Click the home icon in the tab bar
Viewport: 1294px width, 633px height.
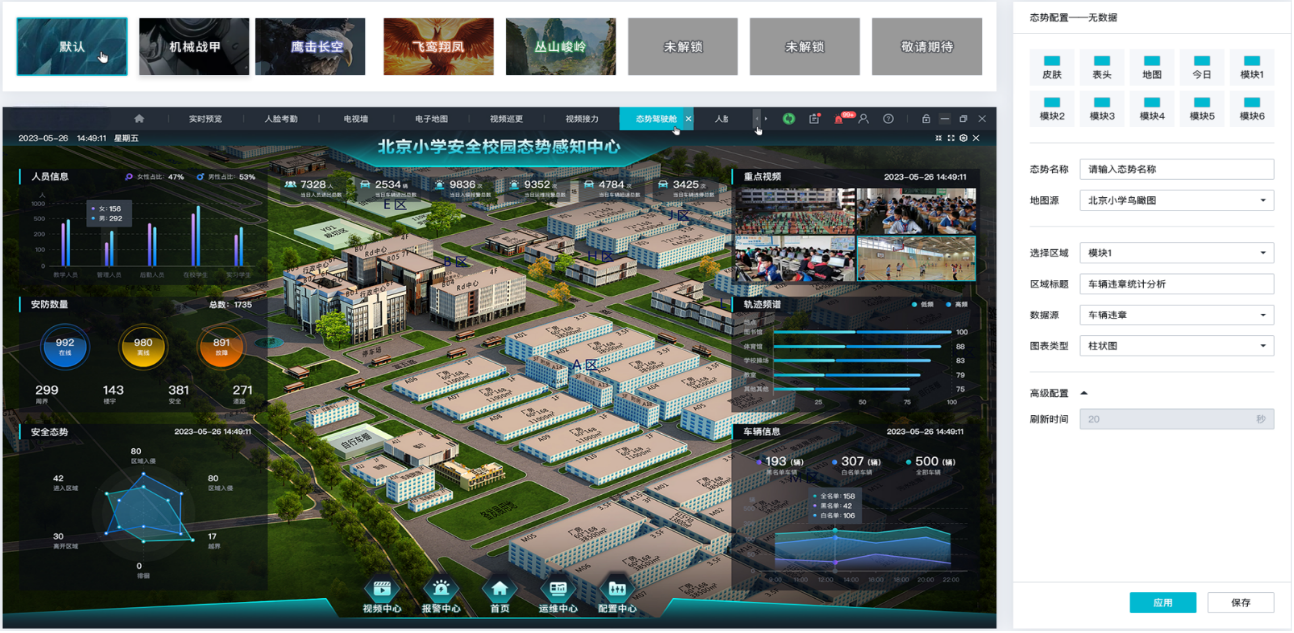tap(139, 119)
